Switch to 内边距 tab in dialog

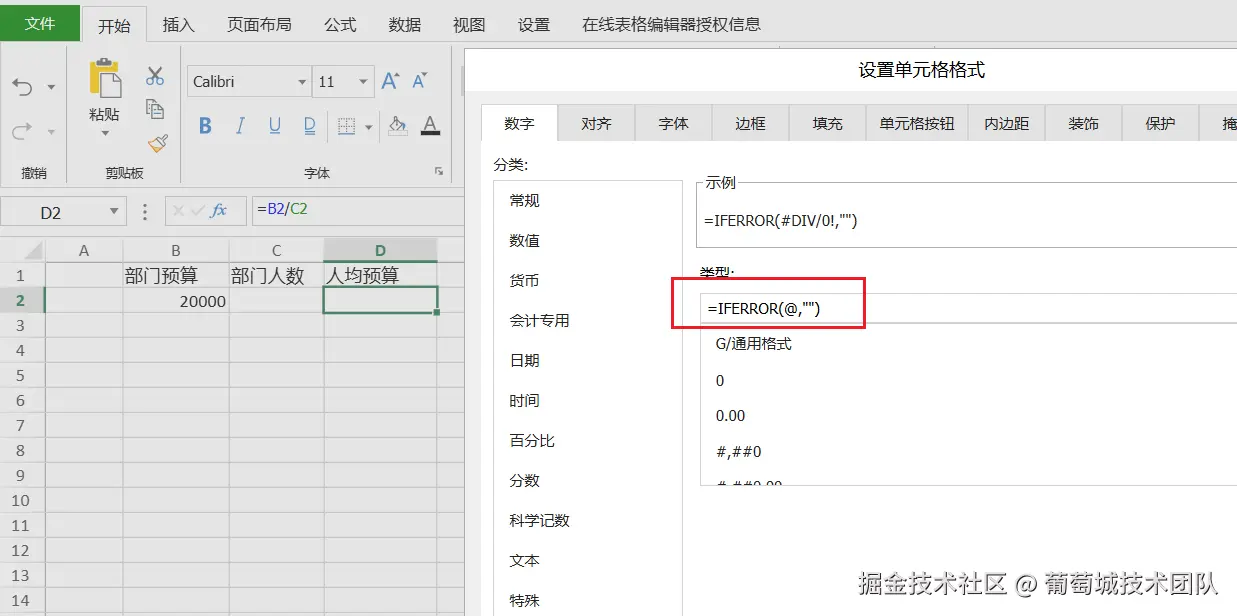[1007, 124]
